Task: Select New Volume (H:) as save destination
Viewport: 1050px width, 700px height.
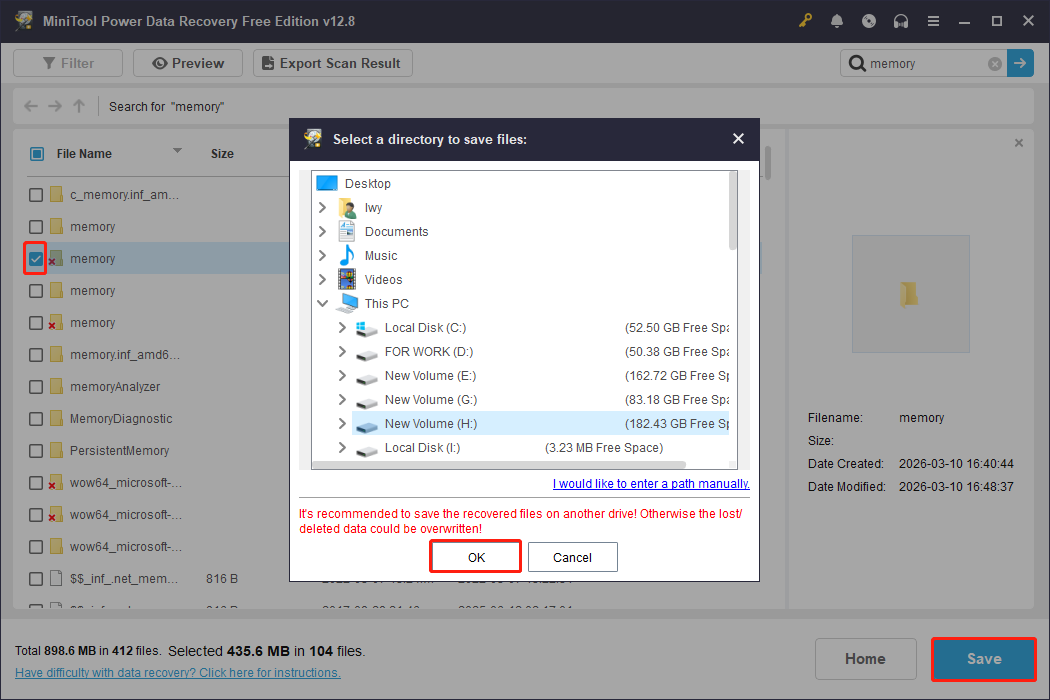Action: (430, 423)
